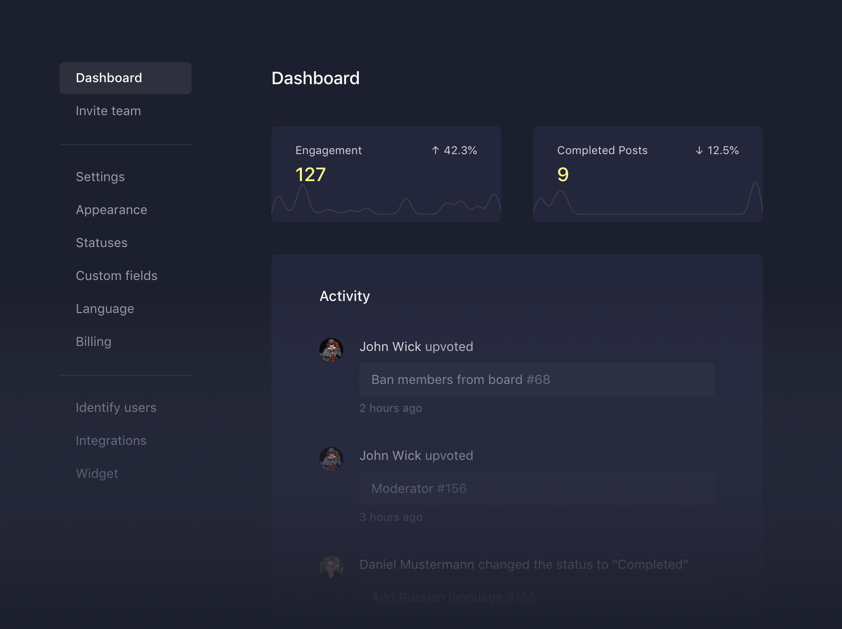Click the Invite team link

click(x=107, y=110)
